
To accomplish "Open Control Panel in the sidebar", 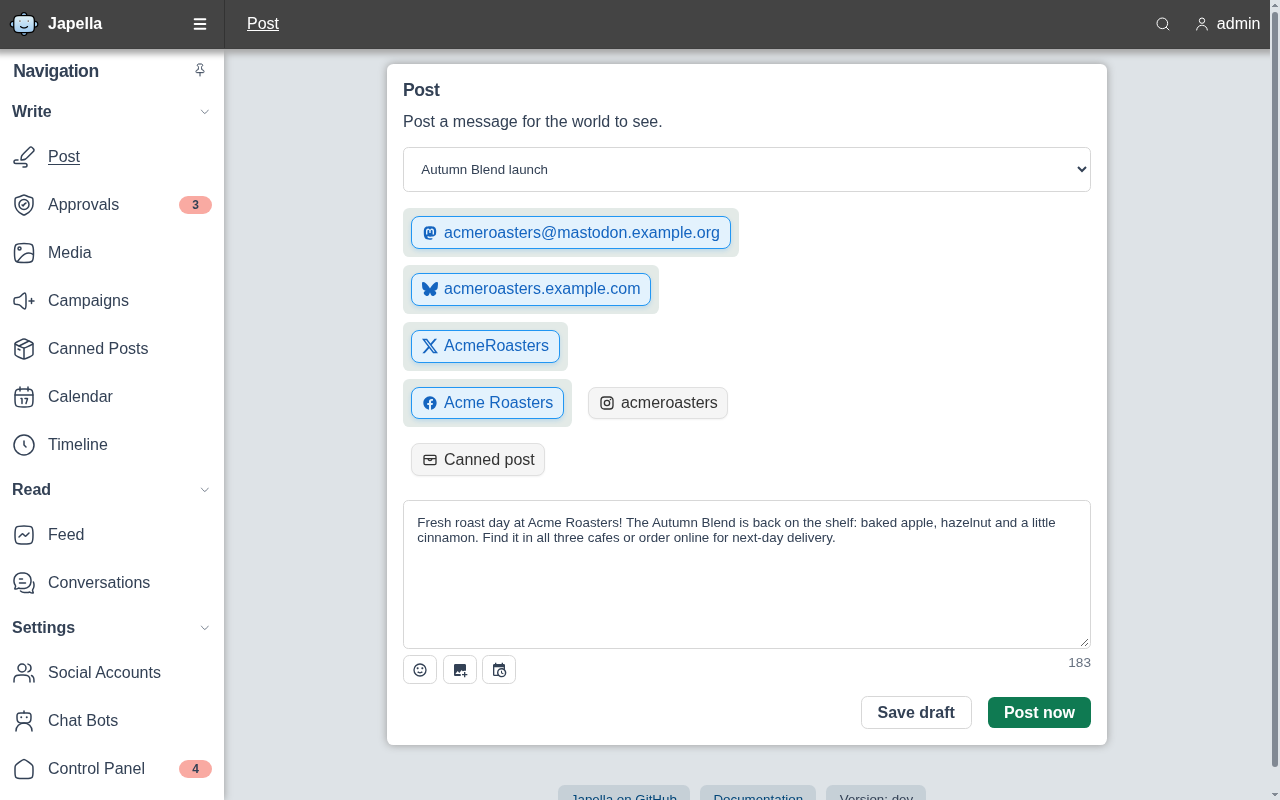I will coord(112,769).
